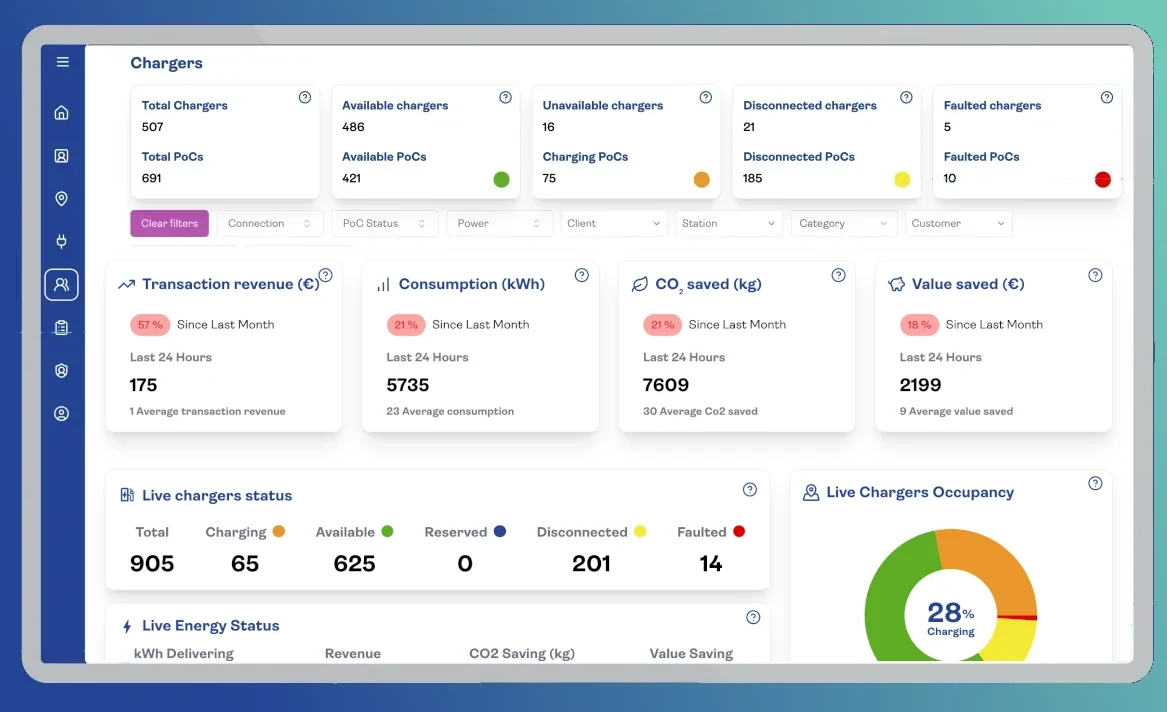
Task: Open chargers via sidebar plug icon
Action: pyautogui.click(x=62, y=241)
